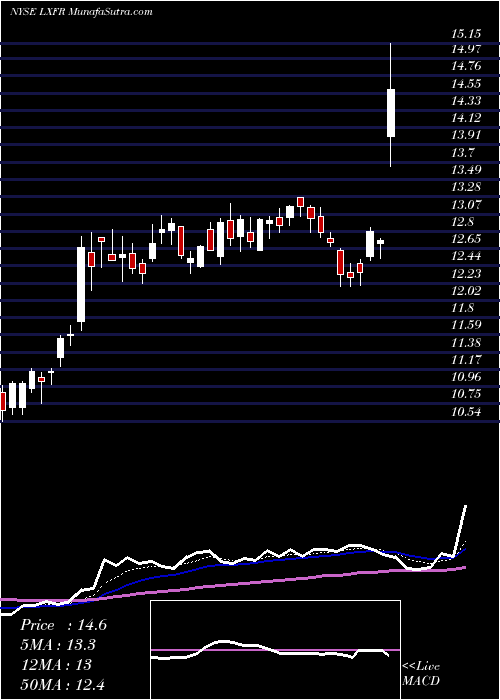500x700 pixels.
Task: Click the 13.28 price axis label
Action: click(466, 187)
